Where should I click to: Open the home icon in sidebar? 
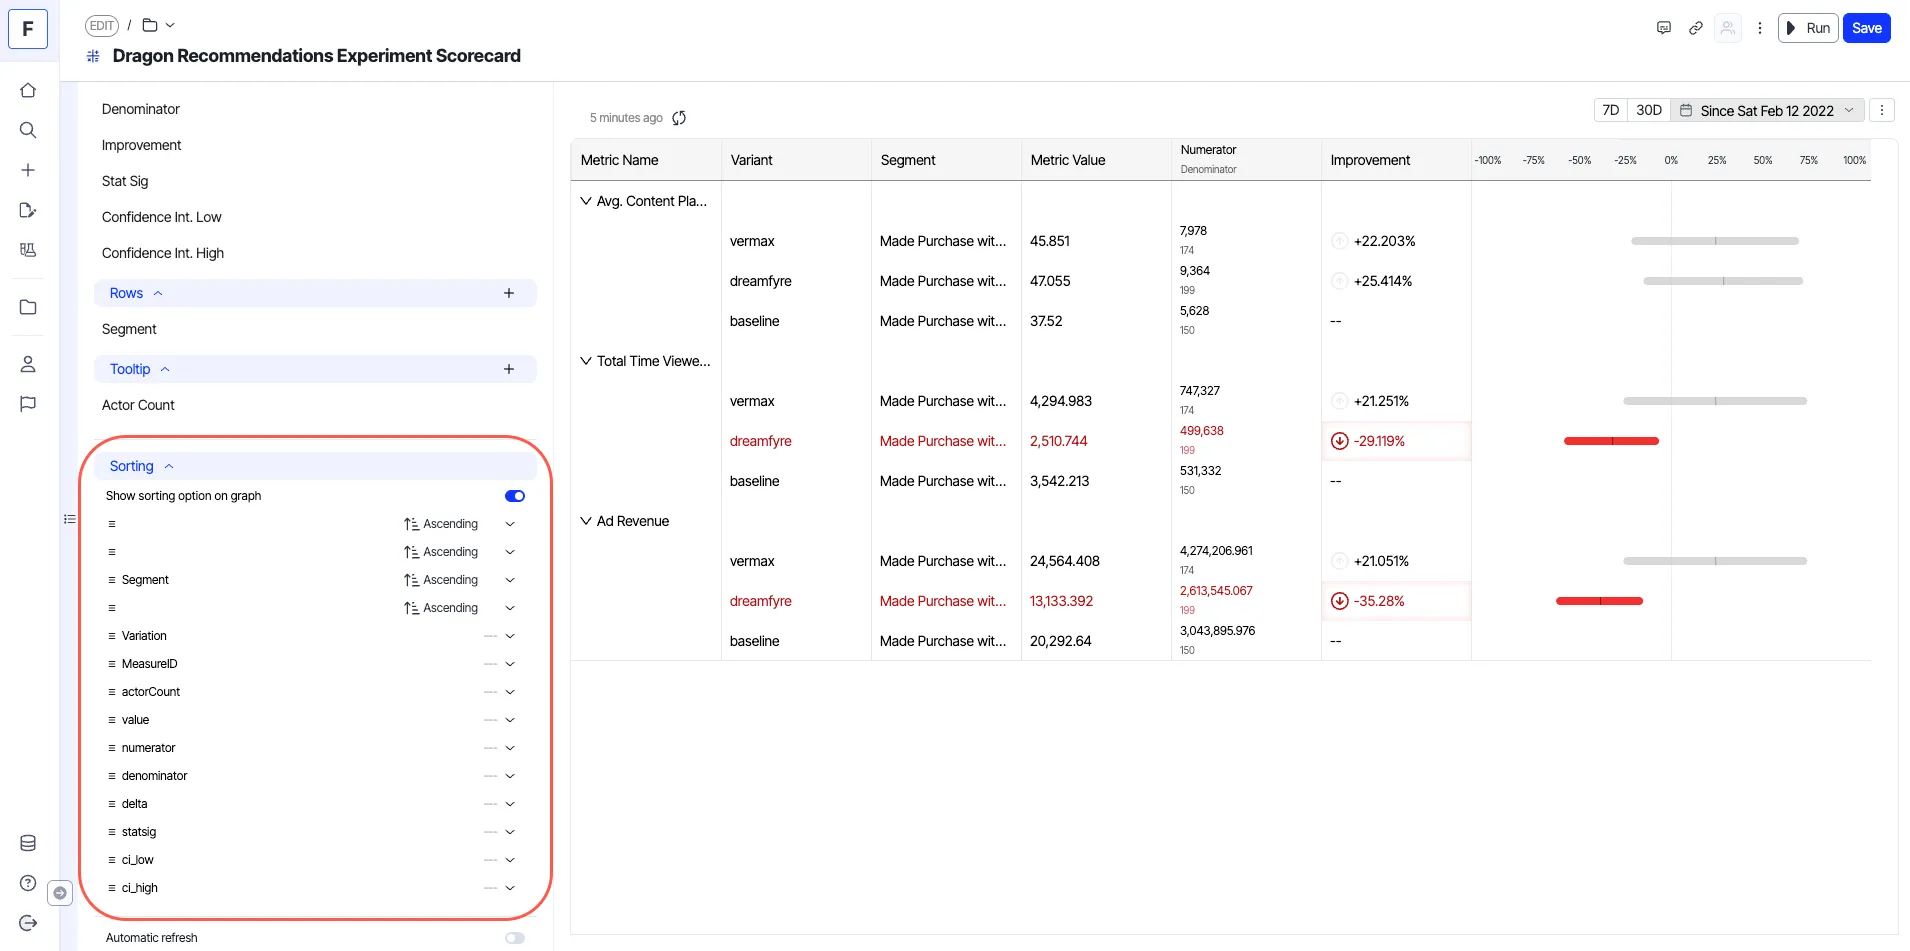pos(28,90)
